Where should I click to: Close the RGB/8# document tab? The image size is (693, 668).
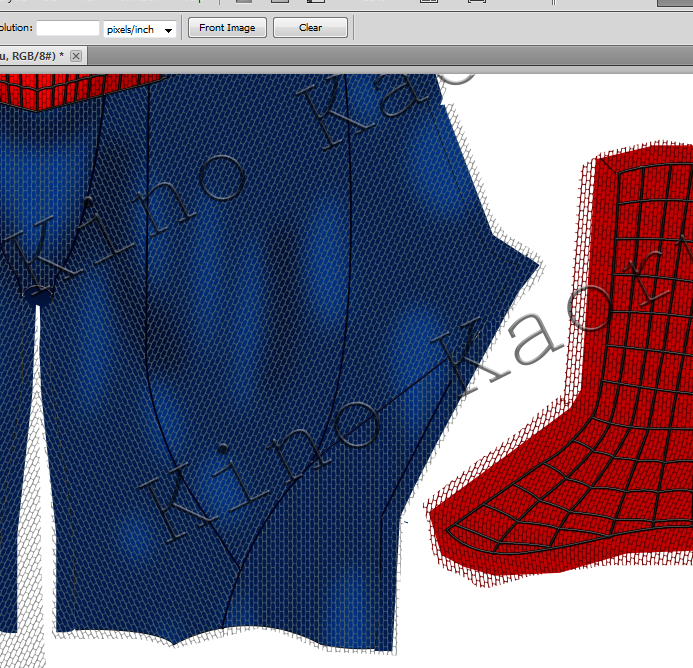click(76, 56)
